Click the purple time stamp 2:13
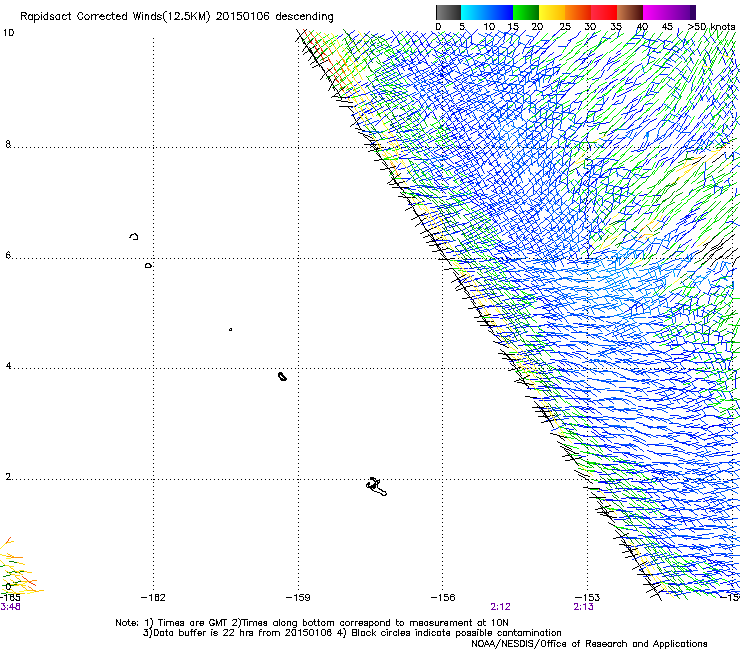This screenshot has width=740, height=650. [583, 607]
